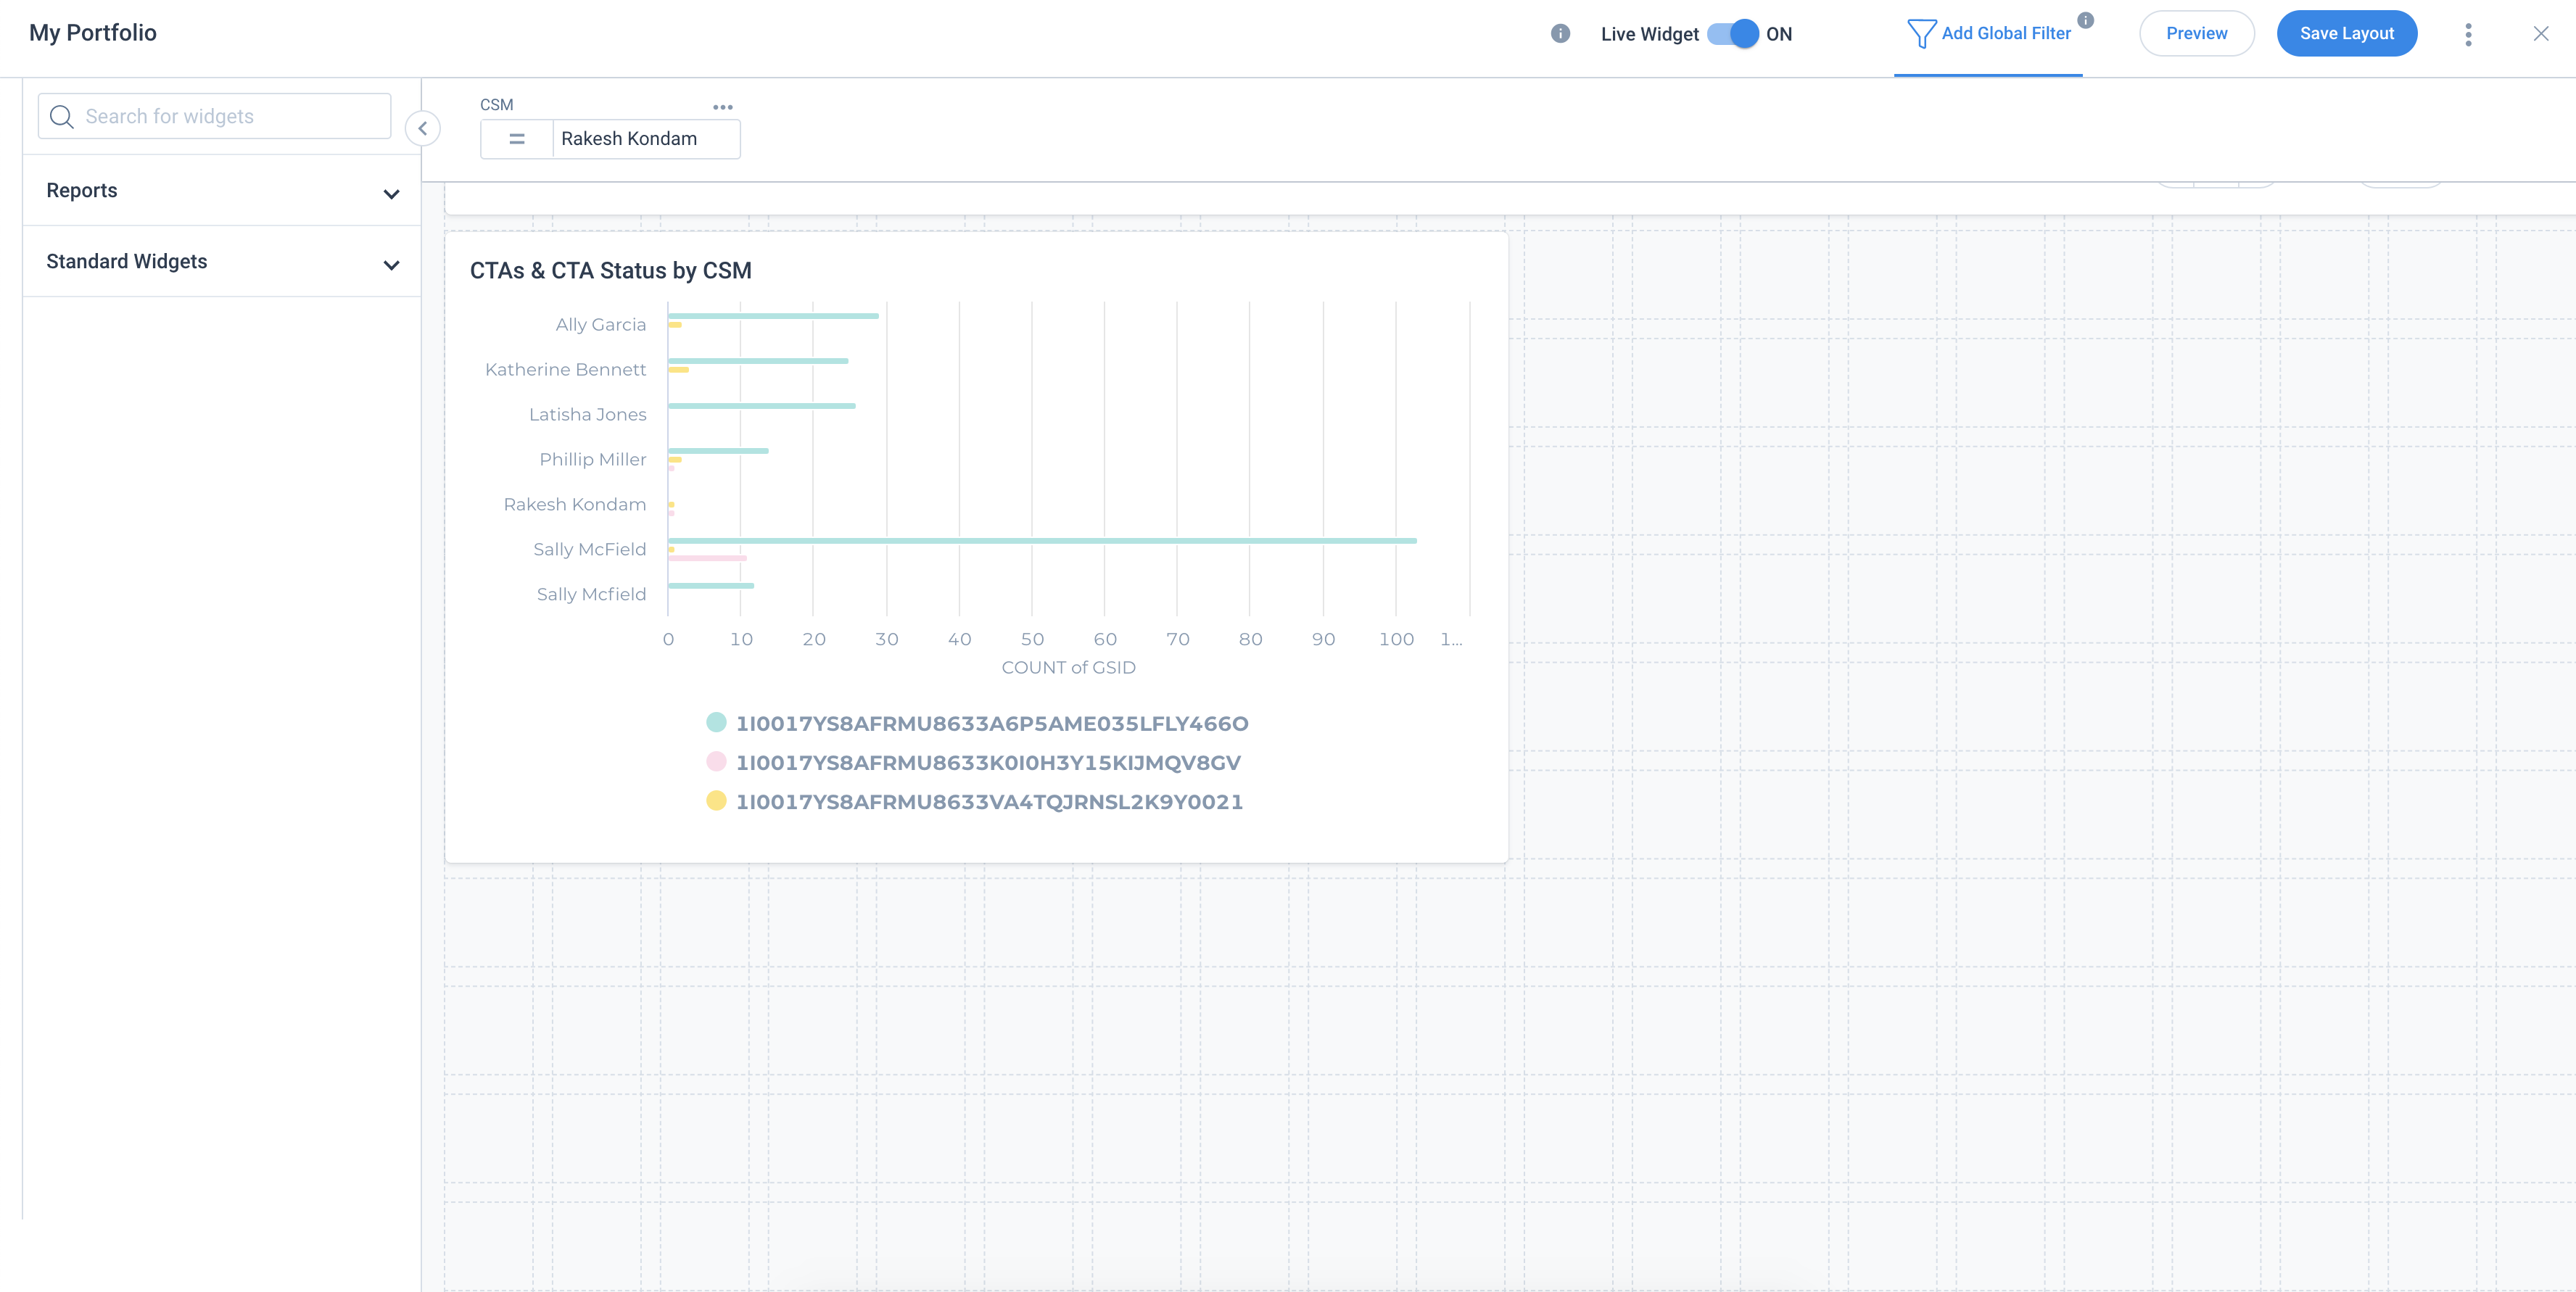Click Sally McField's pink bar
The width and height of the screenshot is (2576, 1292).
tap(707, 558)
